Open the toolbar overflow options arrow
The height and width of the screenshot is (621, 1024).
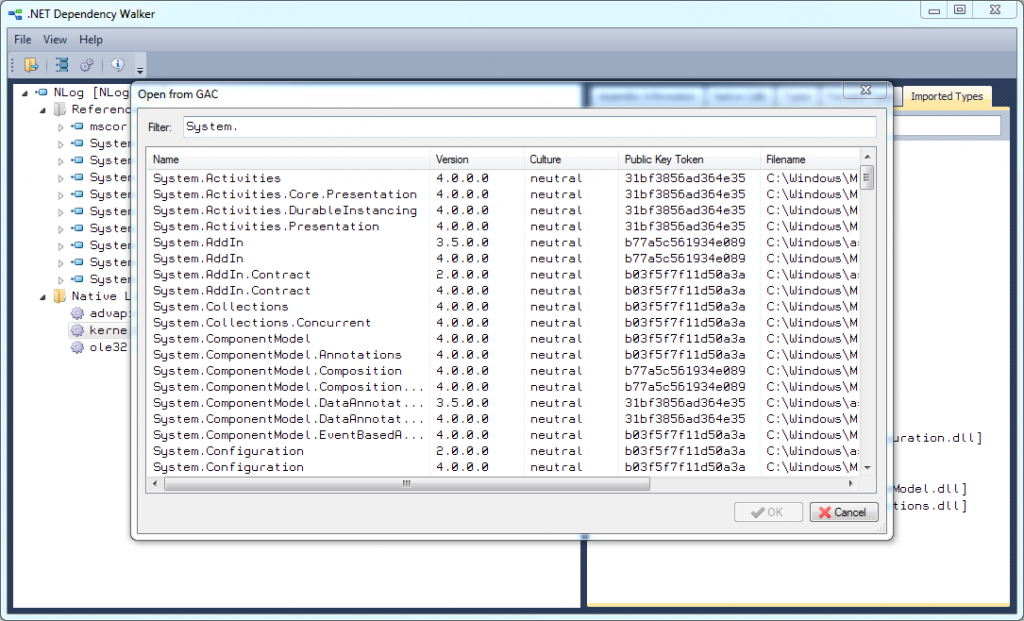[140, 69]
